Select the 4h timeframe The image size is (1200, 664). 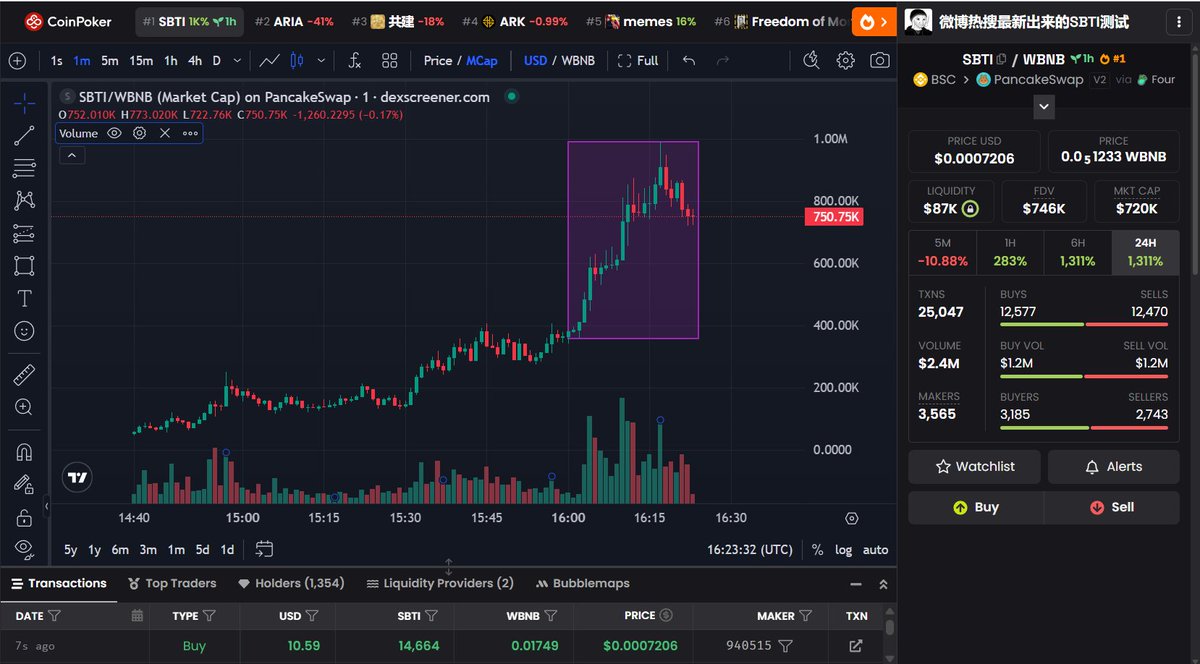pyautogui.click(x=195, y=60)
